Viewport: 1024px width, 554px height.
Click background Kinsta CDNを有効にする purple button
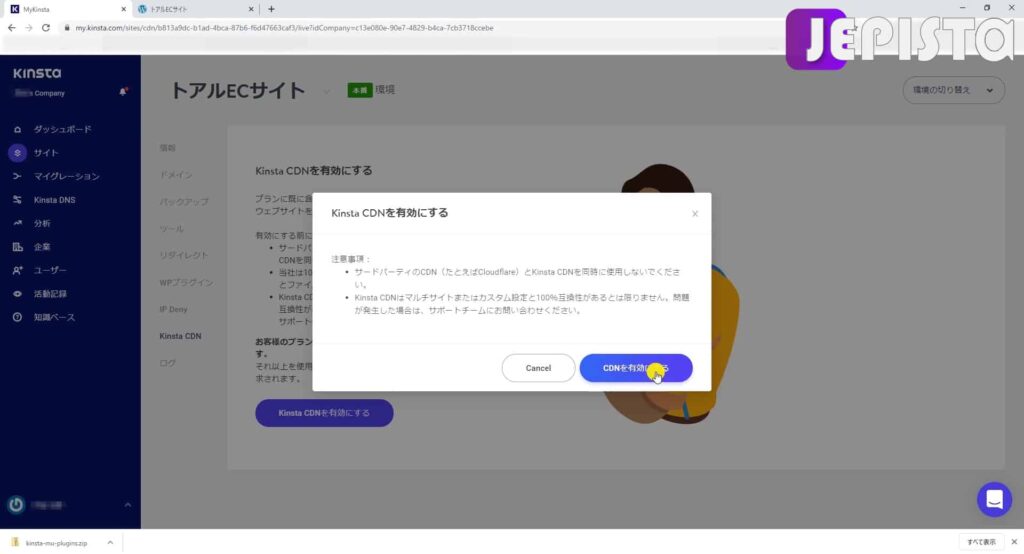325,413
